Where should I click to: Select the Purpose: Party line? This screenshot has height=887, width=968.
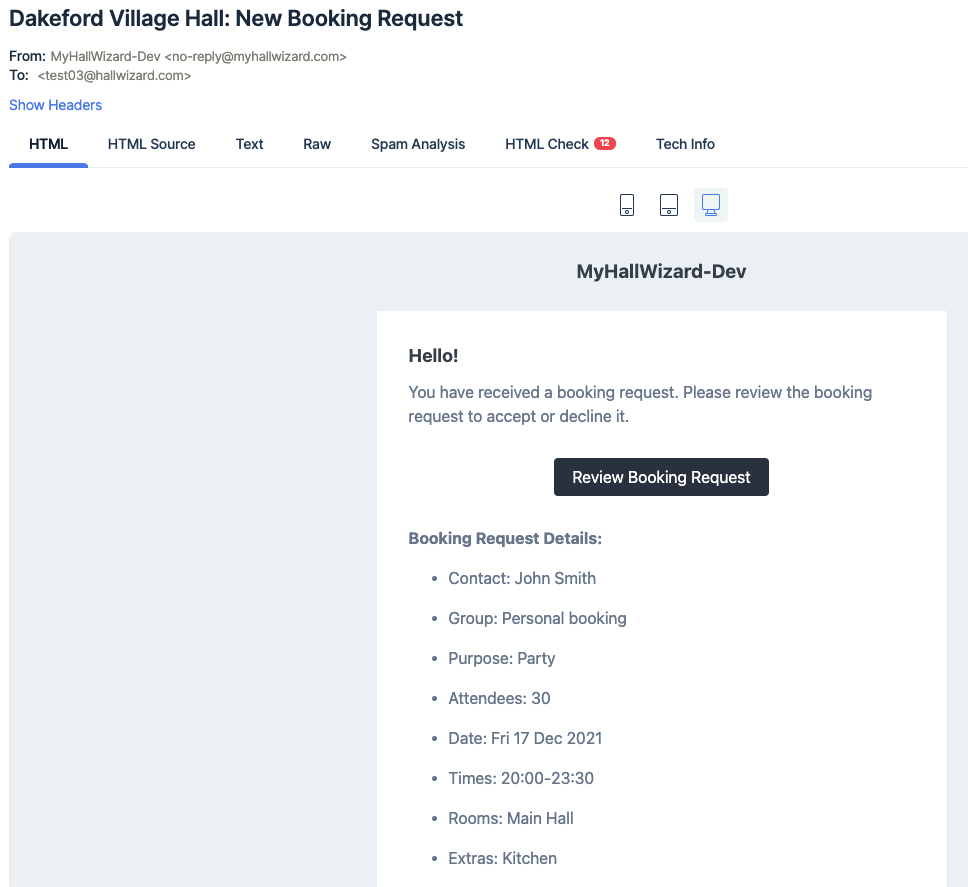pyautogui.click(x=501, y=659)
